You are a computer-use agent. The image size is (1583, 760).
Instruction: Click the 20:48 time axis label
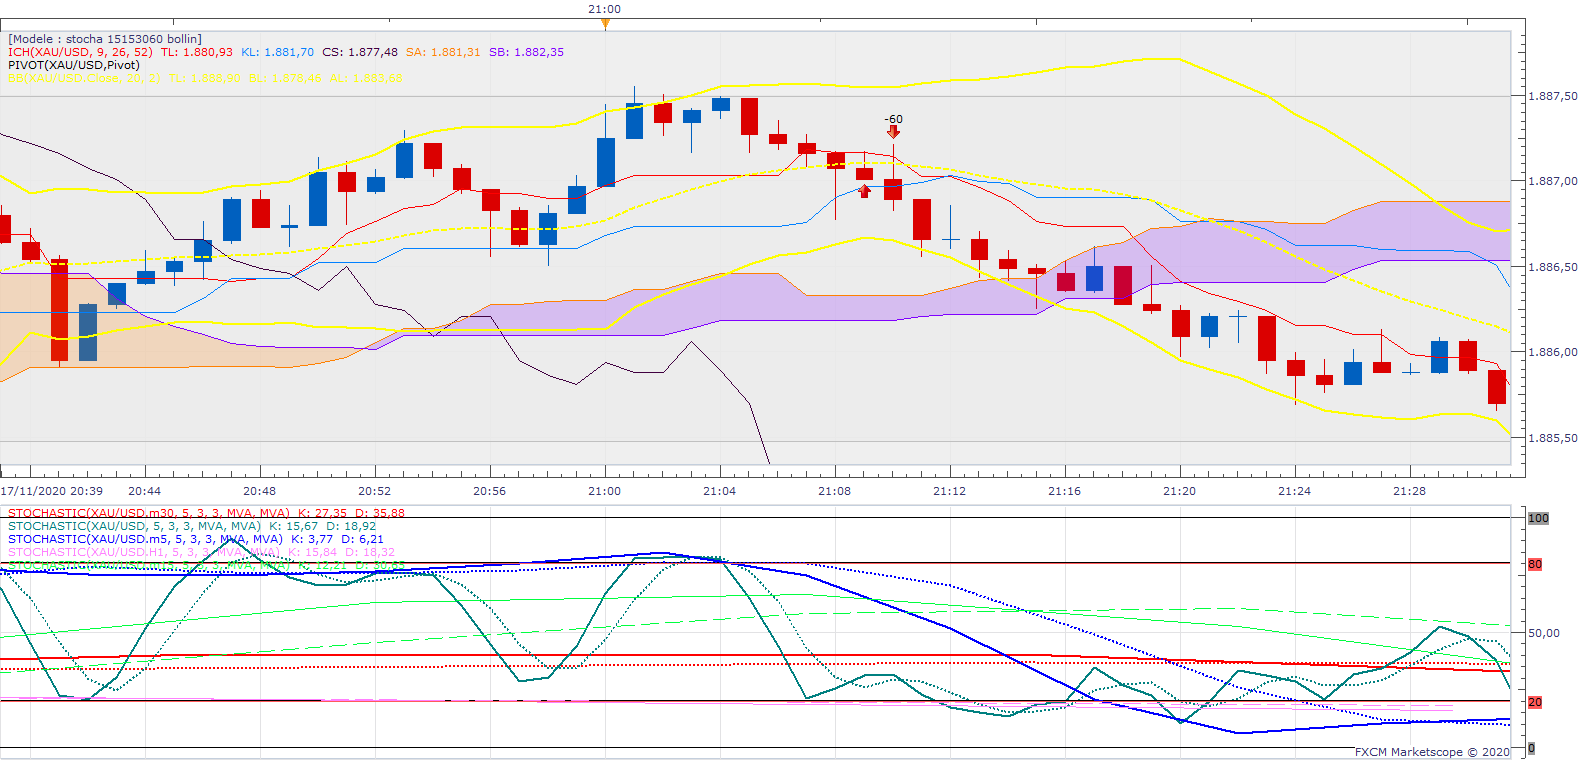point(260,491)
